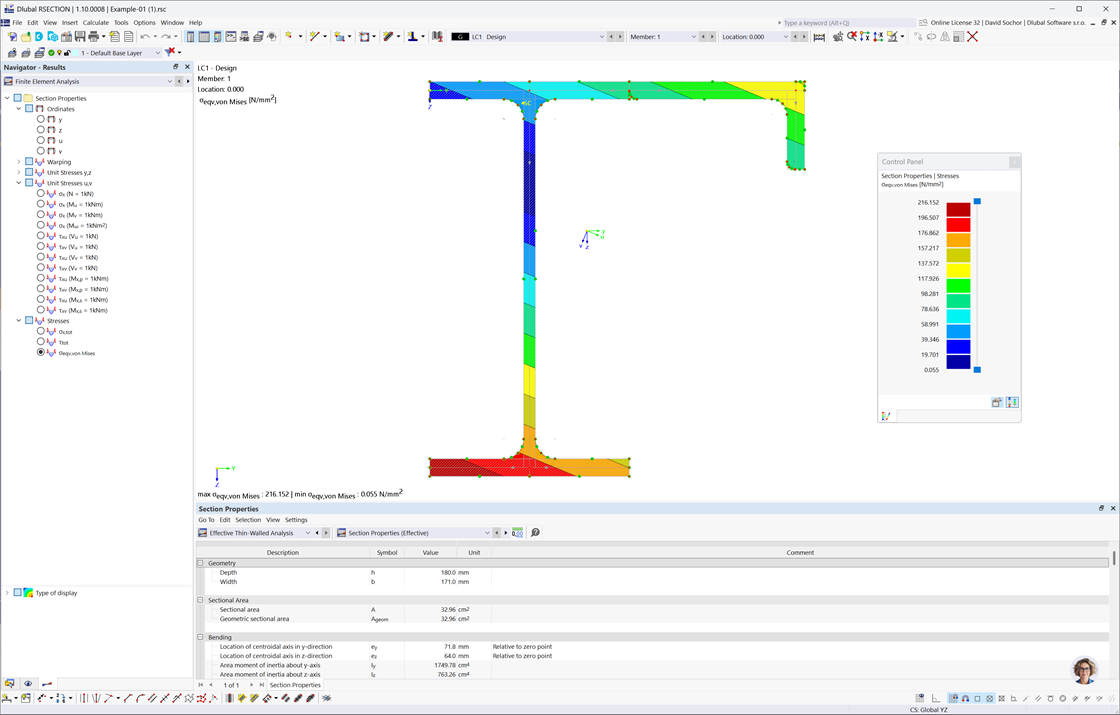Screen dimensions: 1120x715
Task: Open the Copy/Edit icon near layer selector
Action: (x=39, y=51)
